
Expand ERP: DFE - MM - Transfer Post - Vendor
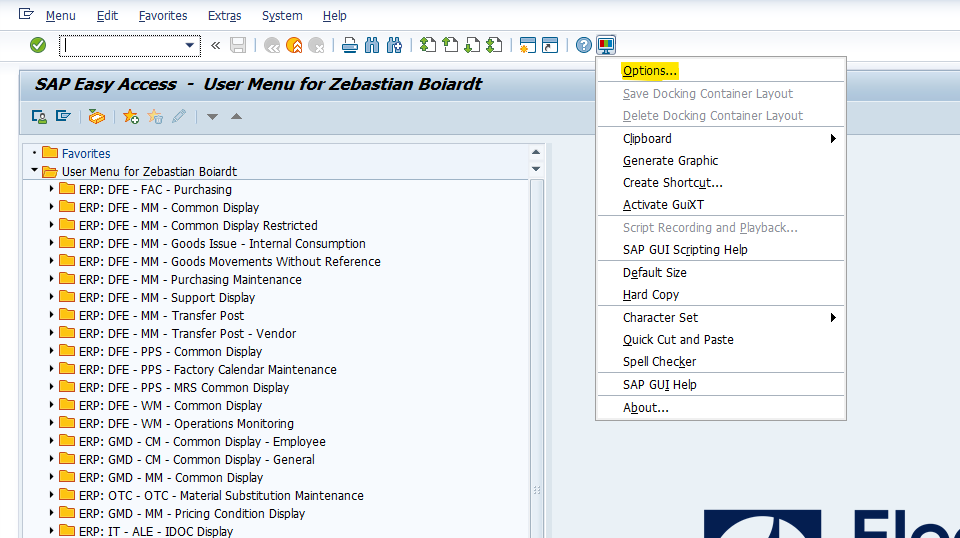click(51, 333)
